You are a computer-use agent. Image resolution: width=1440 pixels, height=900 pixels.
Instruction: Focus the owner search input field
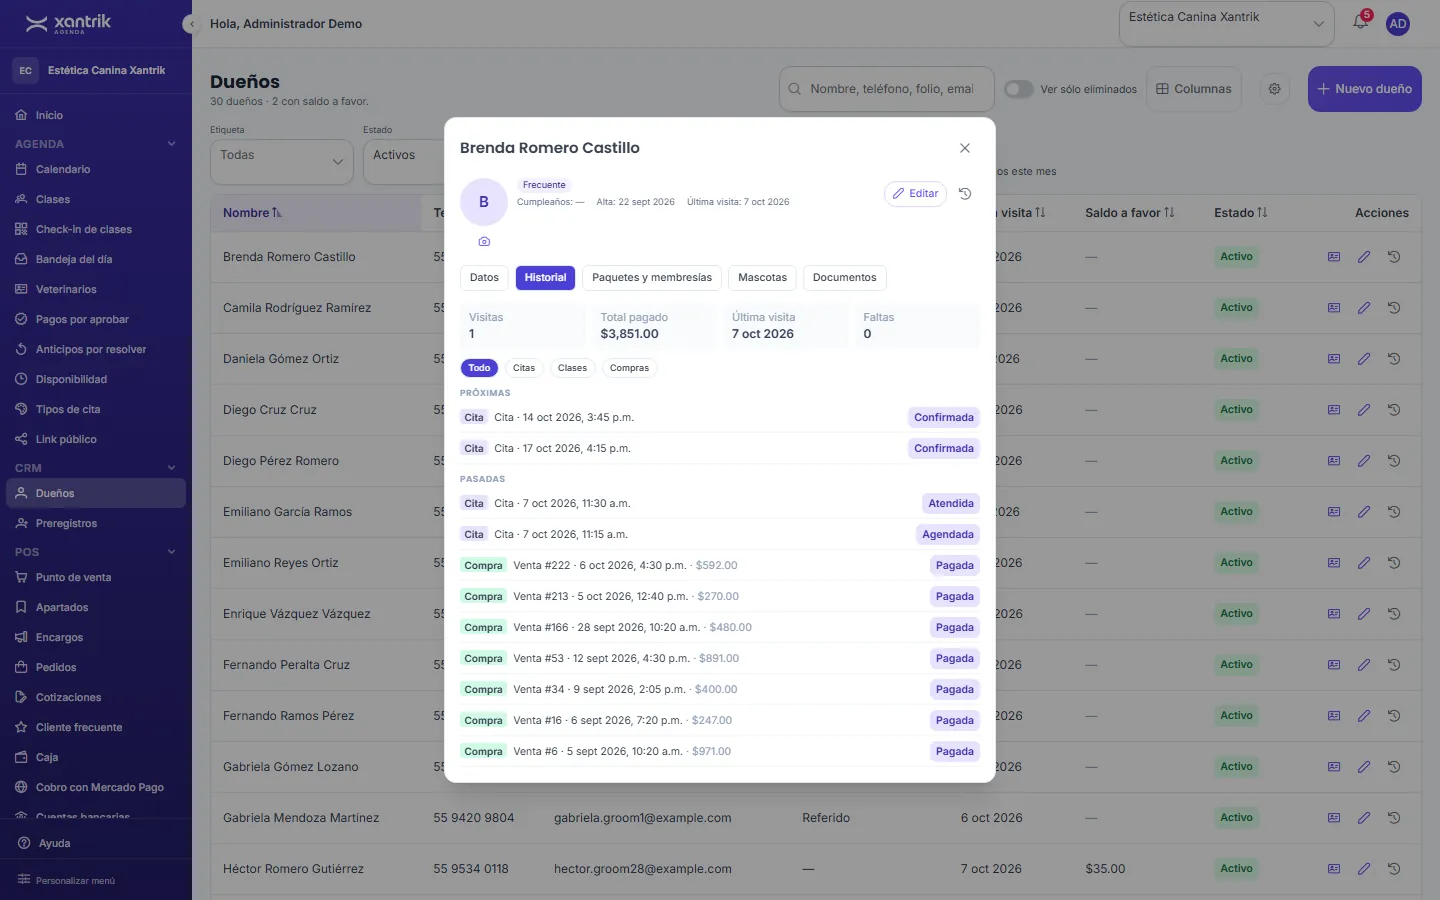pyautogui.click(x=887, y=89)
